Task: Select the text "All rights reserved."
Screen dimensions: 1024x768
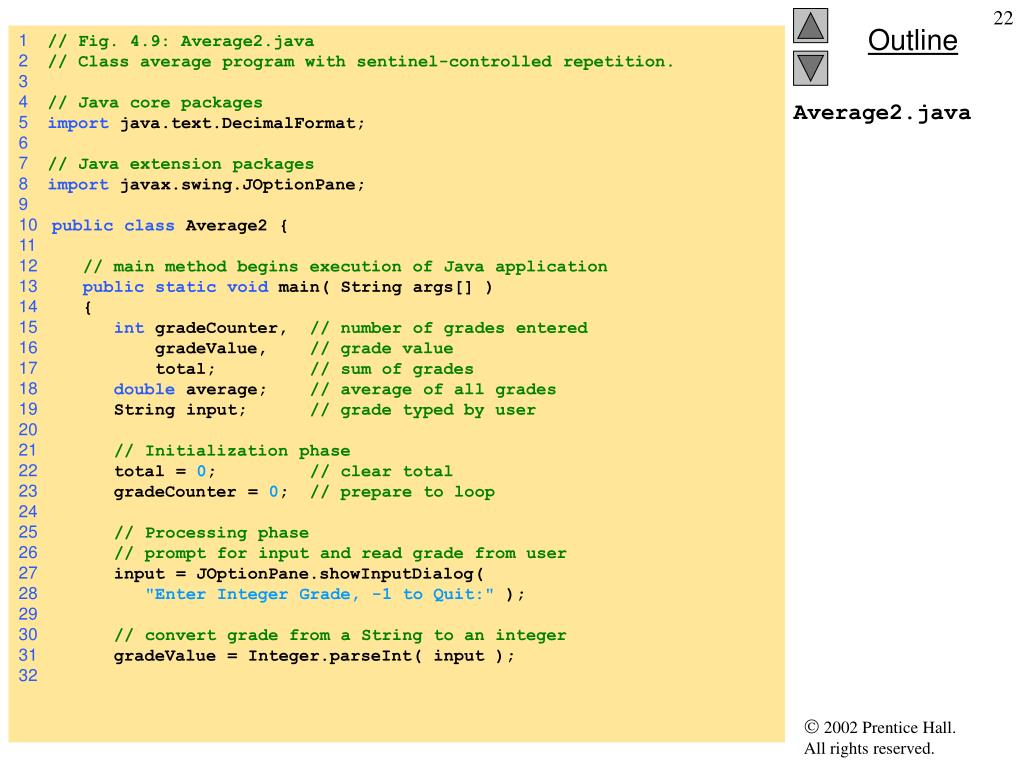Action: (869, 748)
